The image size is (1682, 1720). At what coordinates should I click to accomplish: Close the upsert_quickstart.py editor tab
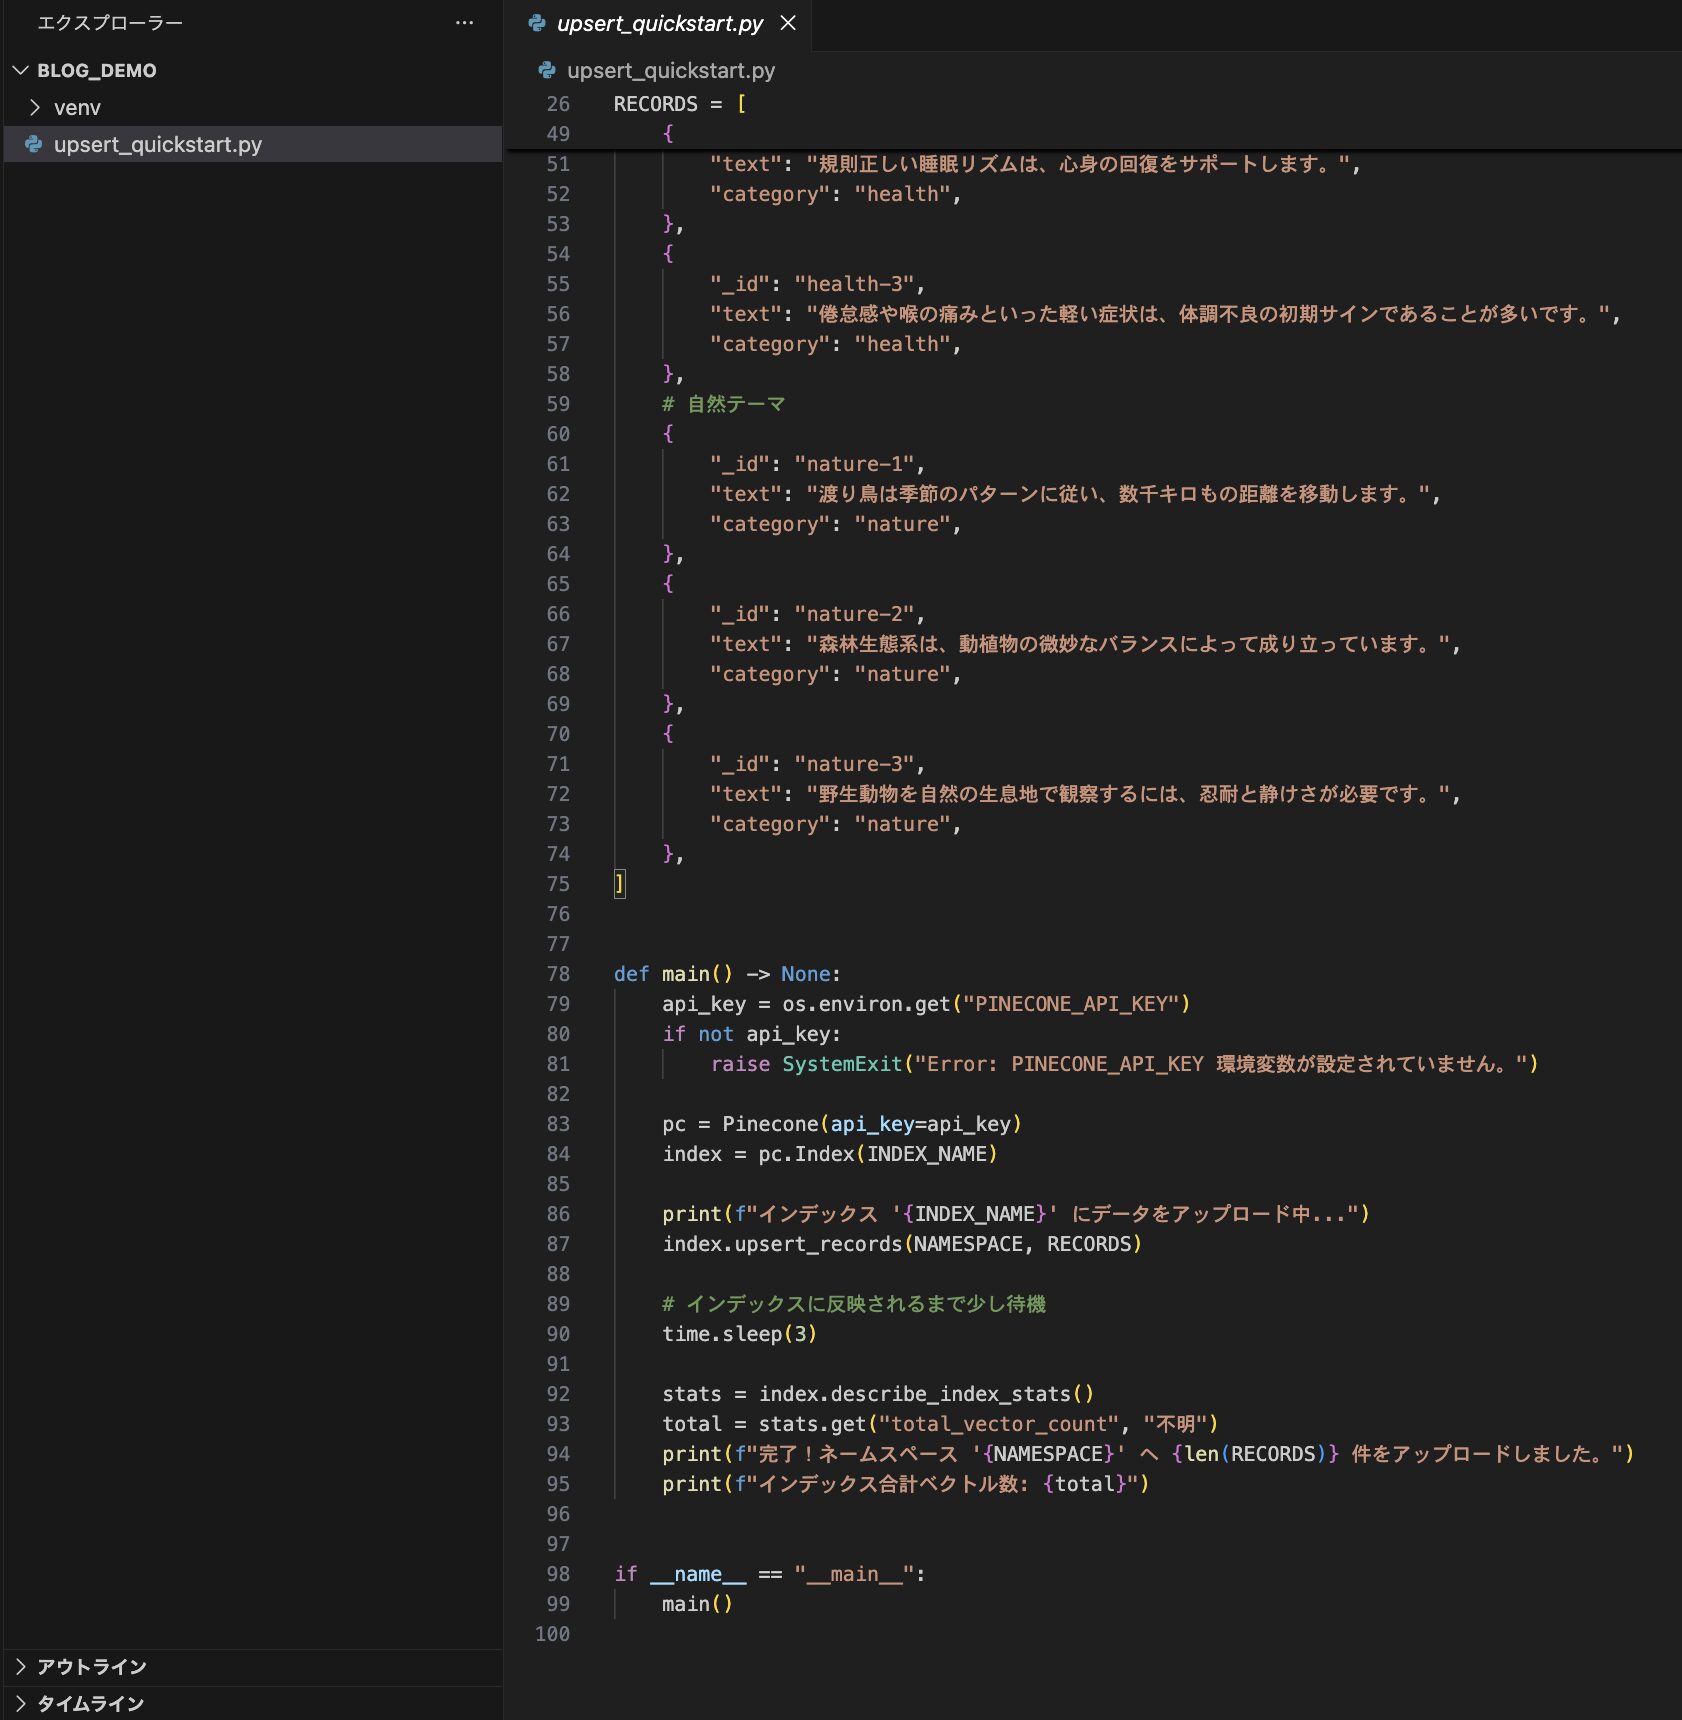[x=788, y=23]
